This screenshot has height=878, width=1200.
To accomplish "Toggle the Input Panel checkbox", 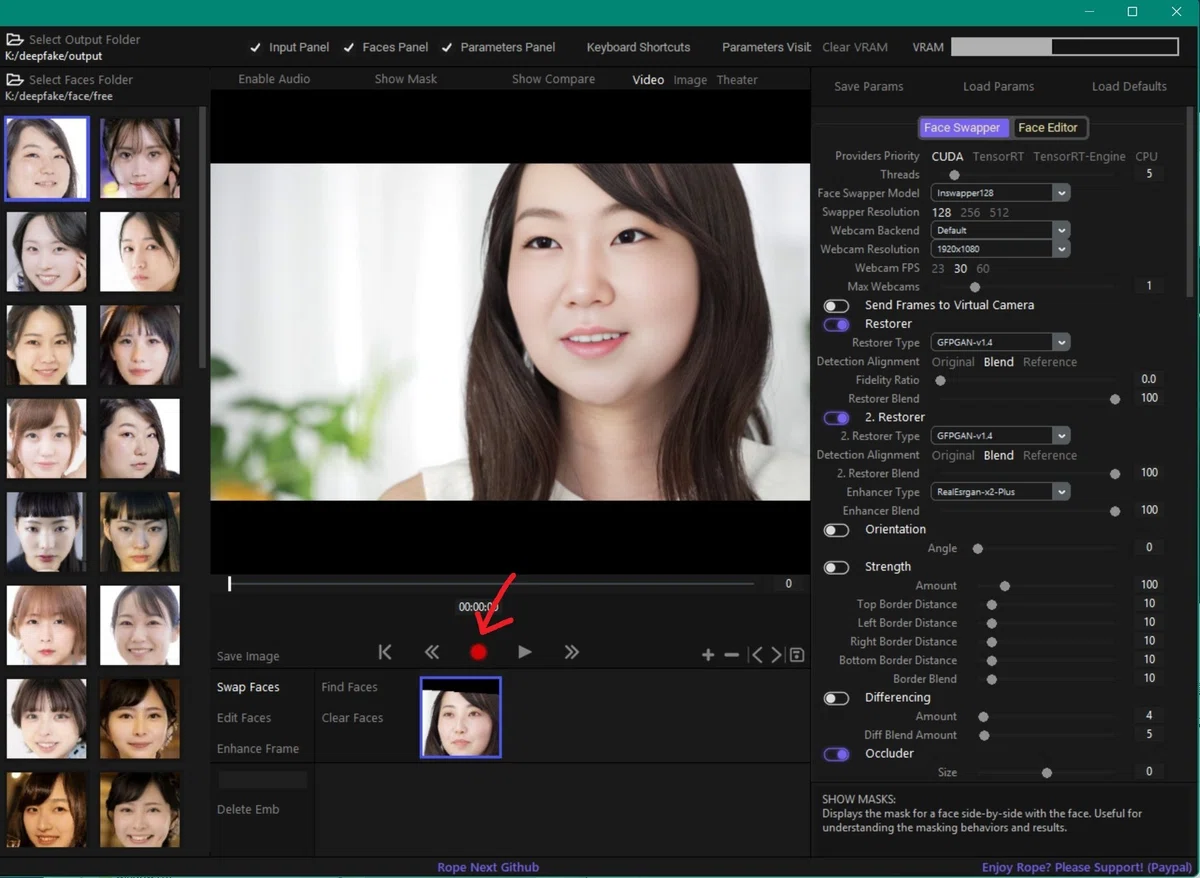I will [256, 47].
